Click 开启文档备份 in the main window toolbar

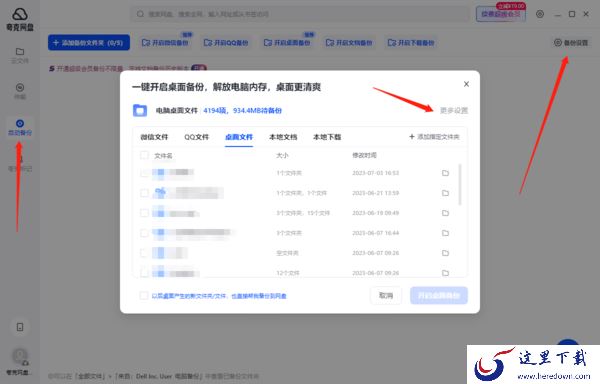click(349, 42)
